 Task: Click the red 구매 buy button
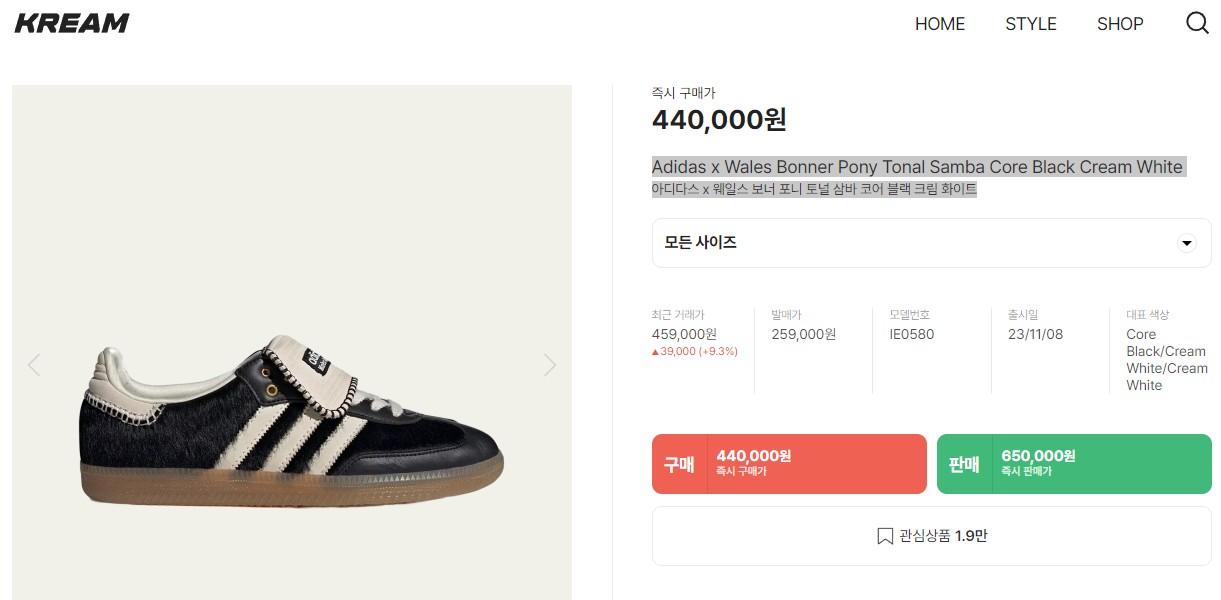789,464
